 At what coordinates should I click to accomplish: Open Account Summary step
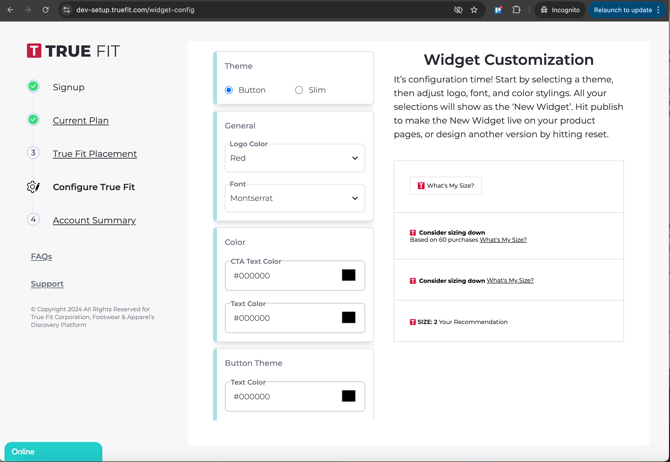pos(94,221)
